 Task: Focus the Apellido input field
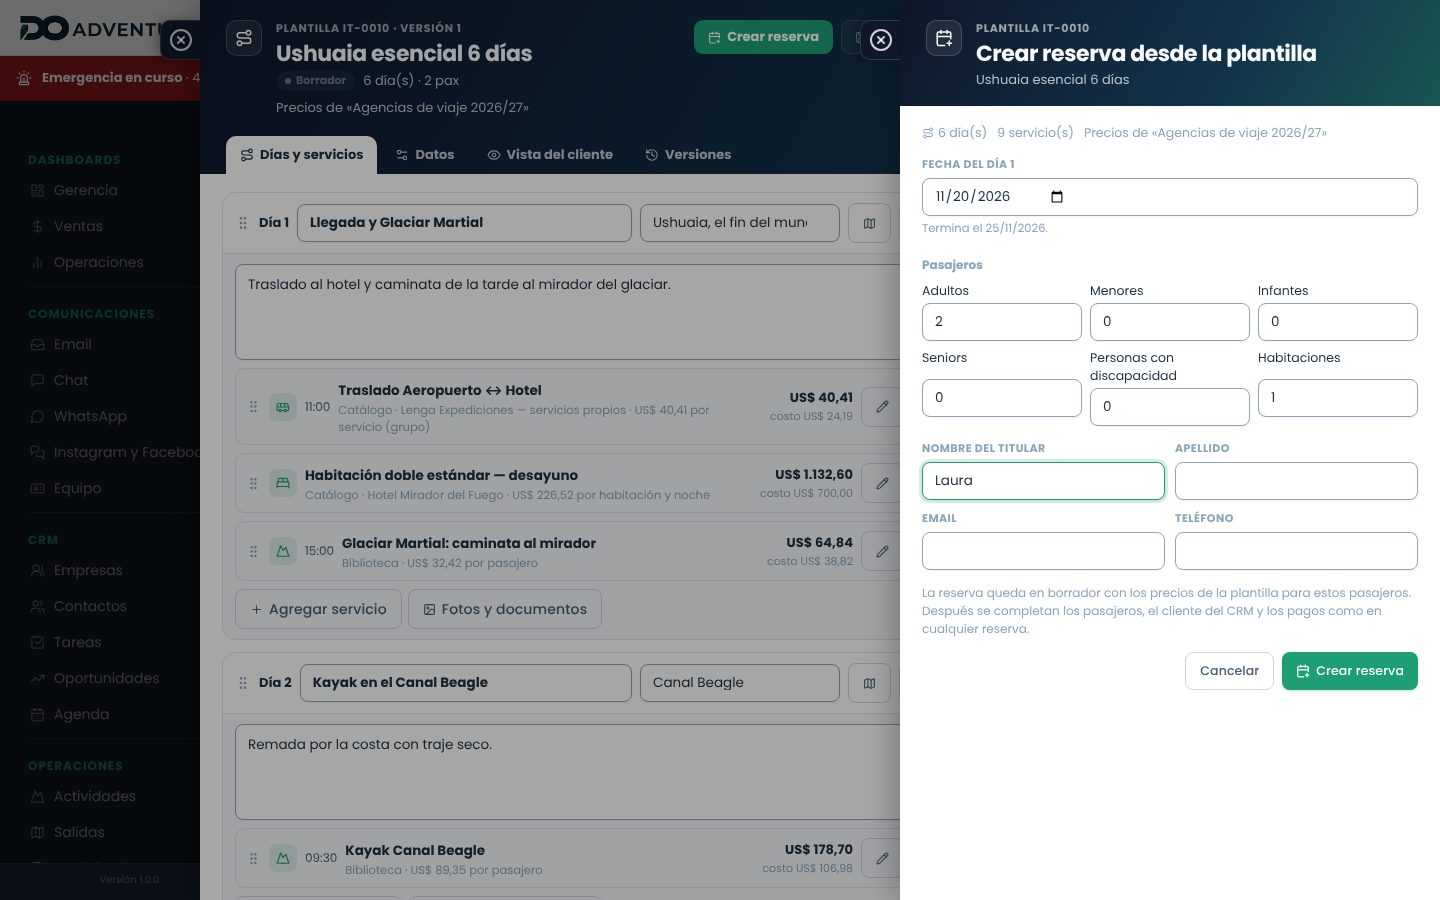[x=1296, y=481]
